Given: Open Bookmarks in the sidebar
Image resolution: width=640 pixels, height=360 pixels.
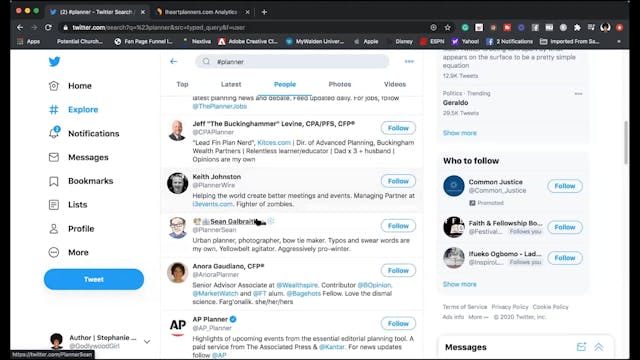Looking at the screenshot, I should tap(81, 181).
